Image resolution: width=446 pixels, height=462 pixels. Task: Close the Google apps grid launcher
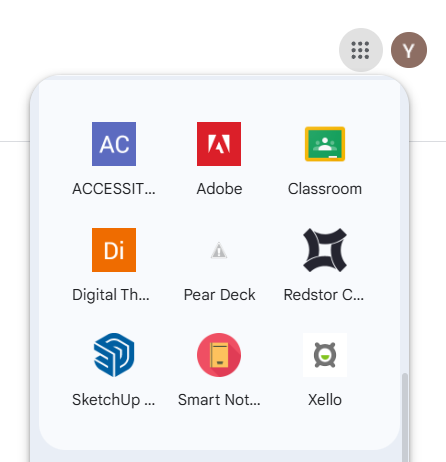point(361,50)
